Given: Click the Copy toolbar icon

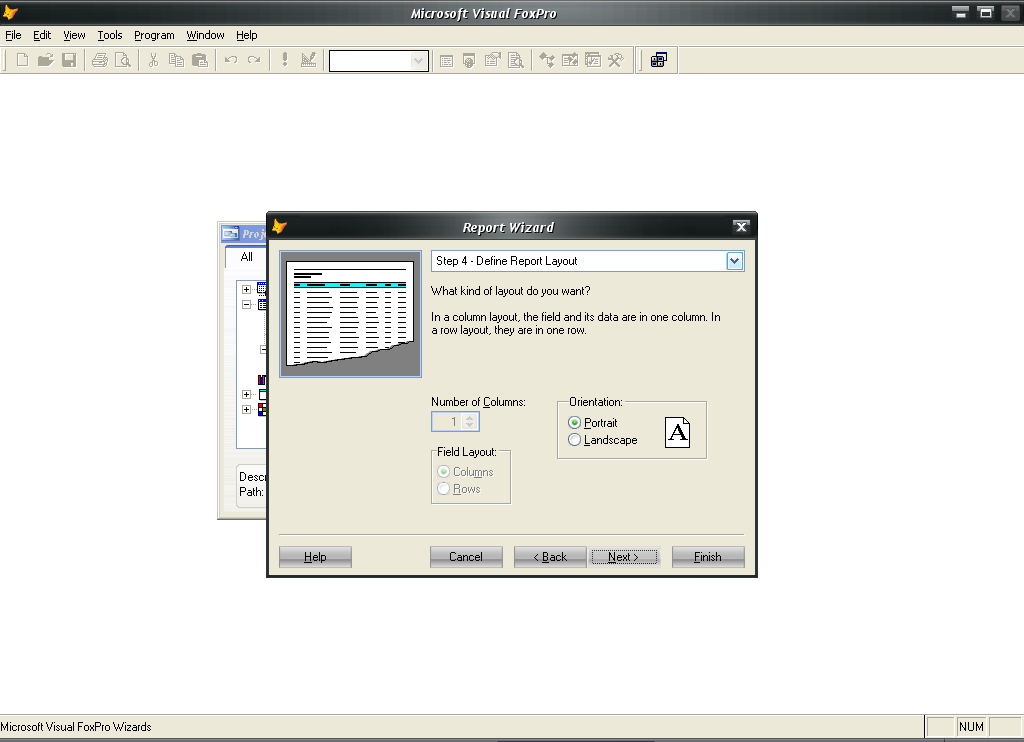Looking at the screenshot, I should 176,61.
